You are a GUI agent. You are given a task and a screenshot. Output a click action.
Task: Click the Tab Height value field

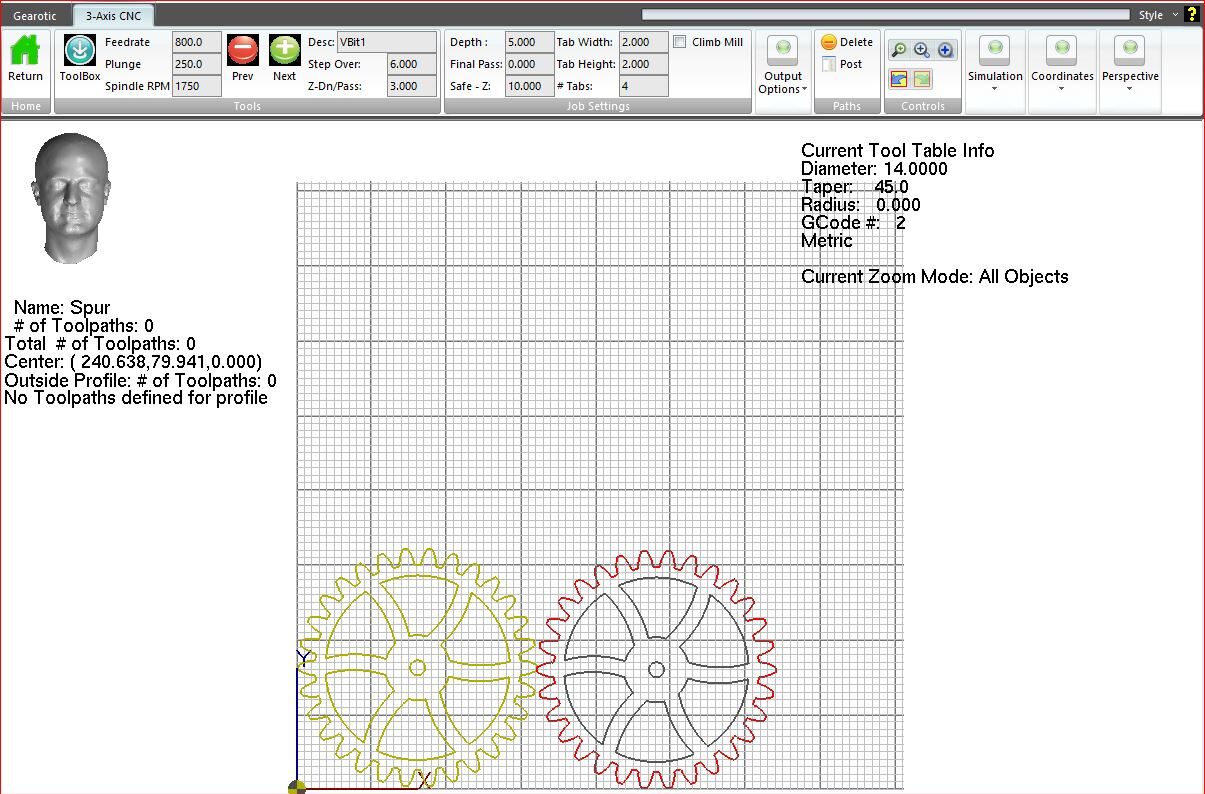644,64
